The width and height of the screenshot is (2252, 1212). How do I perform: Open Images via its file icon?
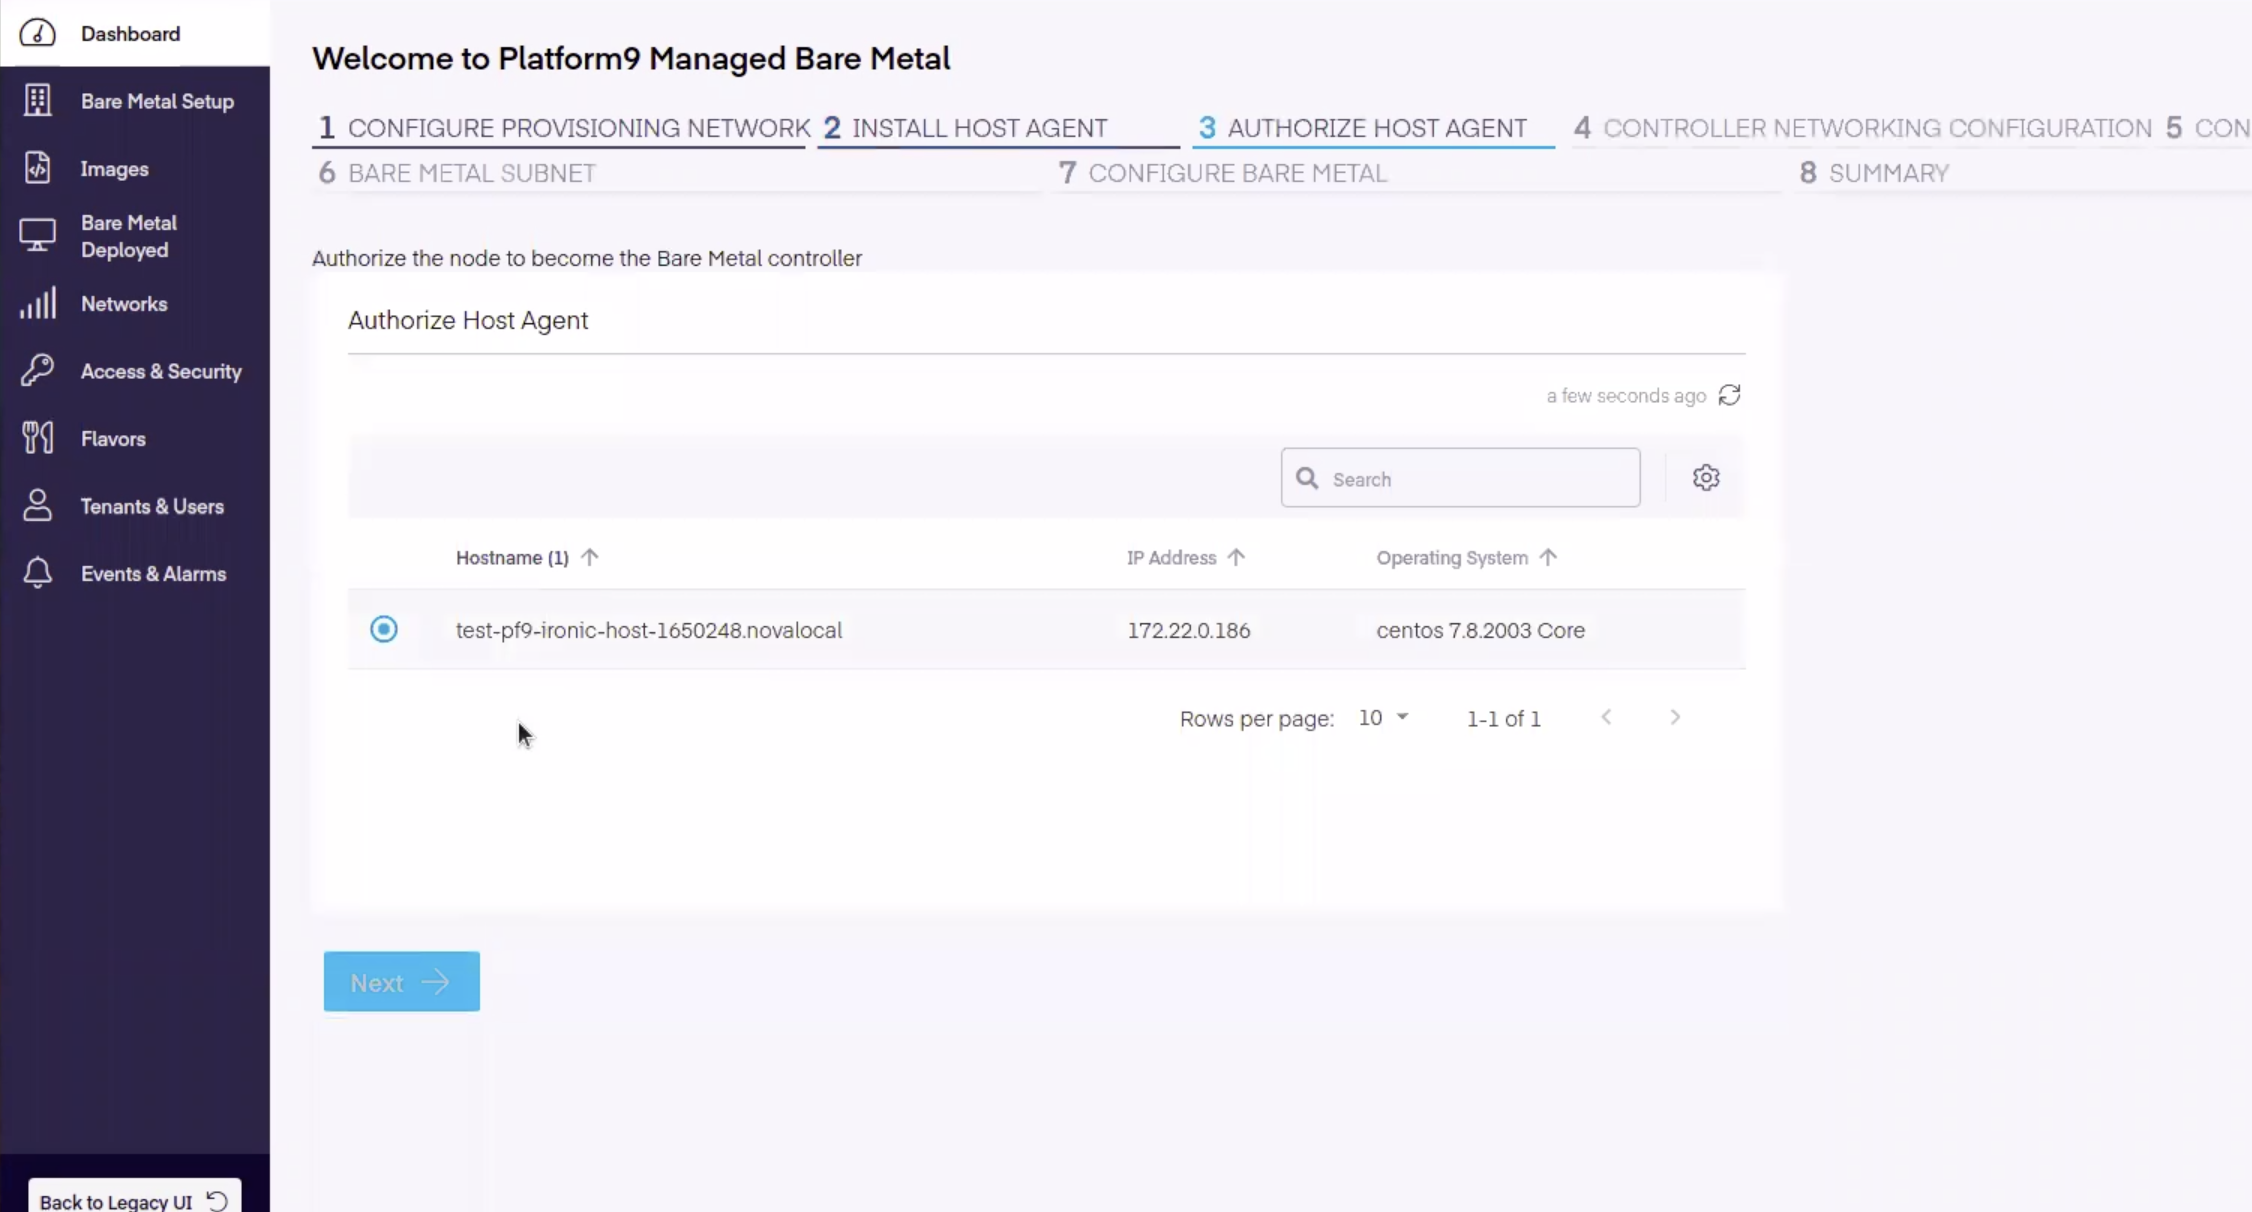click(x=38, y=168)
